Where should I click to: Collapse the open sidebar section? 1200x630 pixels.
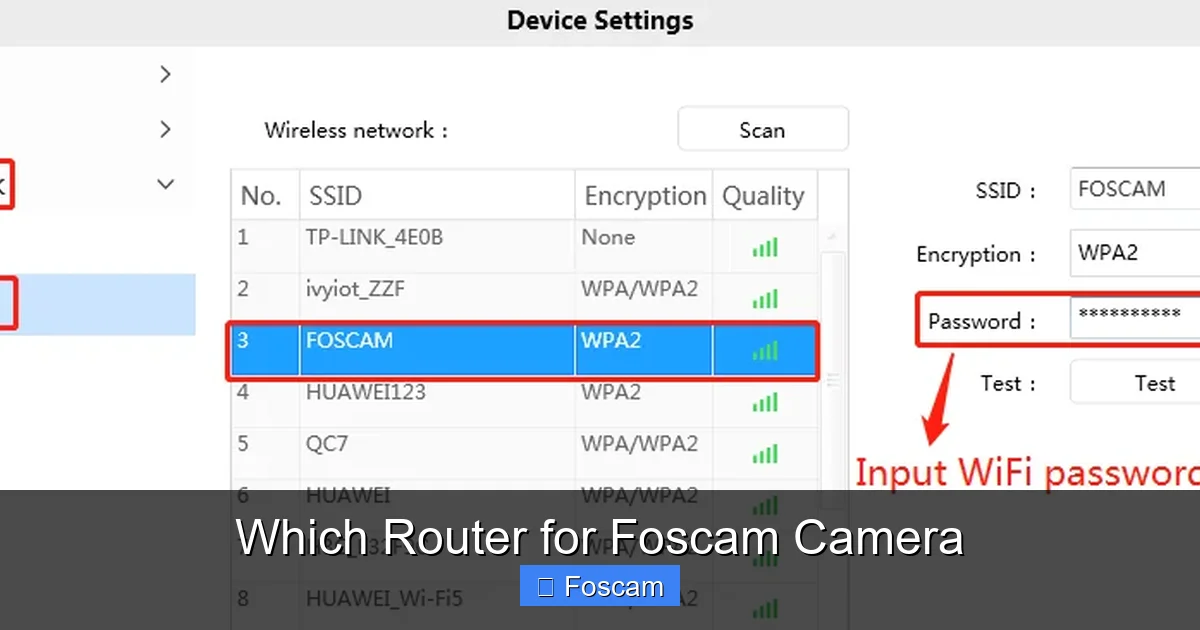[164, 184]
